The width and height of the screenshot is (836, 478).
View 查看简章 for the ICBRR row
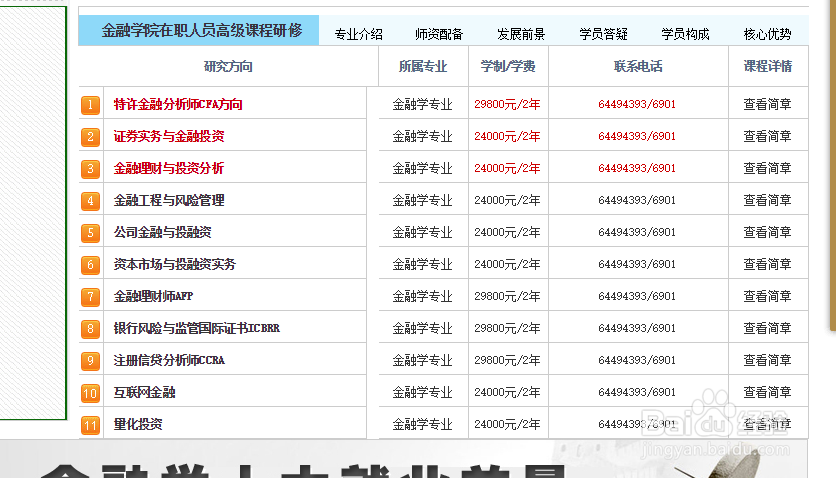point(767,328)
